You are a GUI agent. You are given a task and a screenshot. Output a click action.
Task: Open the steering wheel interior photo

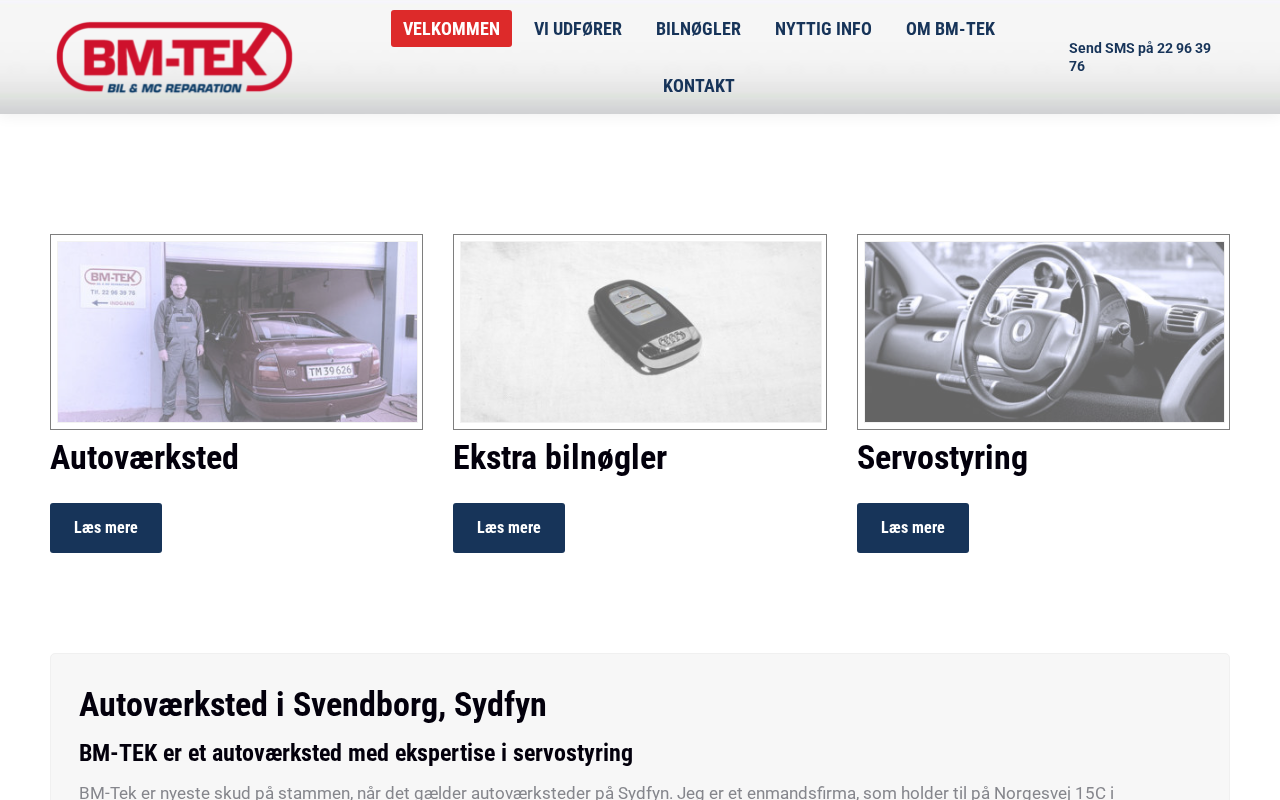pyautogui.click(x=1043, y=332)
